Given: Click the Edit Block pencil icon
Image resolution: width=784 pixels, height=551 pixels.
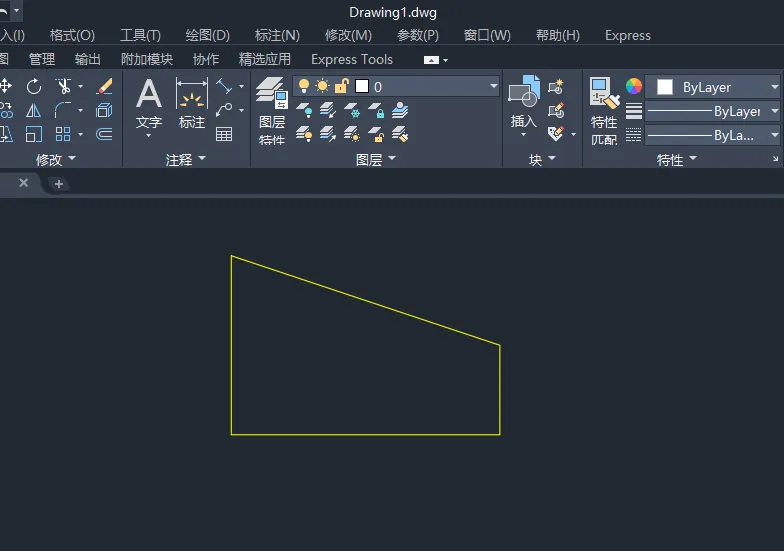Looking at the screenshot, I should (x=556, y=110).
